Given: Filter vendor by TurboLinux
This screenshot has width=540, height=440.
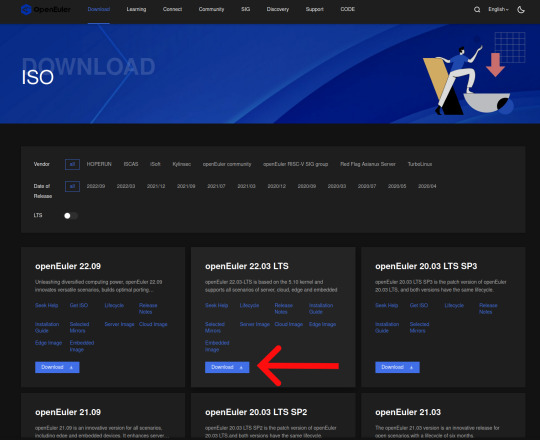Looking at the screenshot, I should [x=420, y=164].
